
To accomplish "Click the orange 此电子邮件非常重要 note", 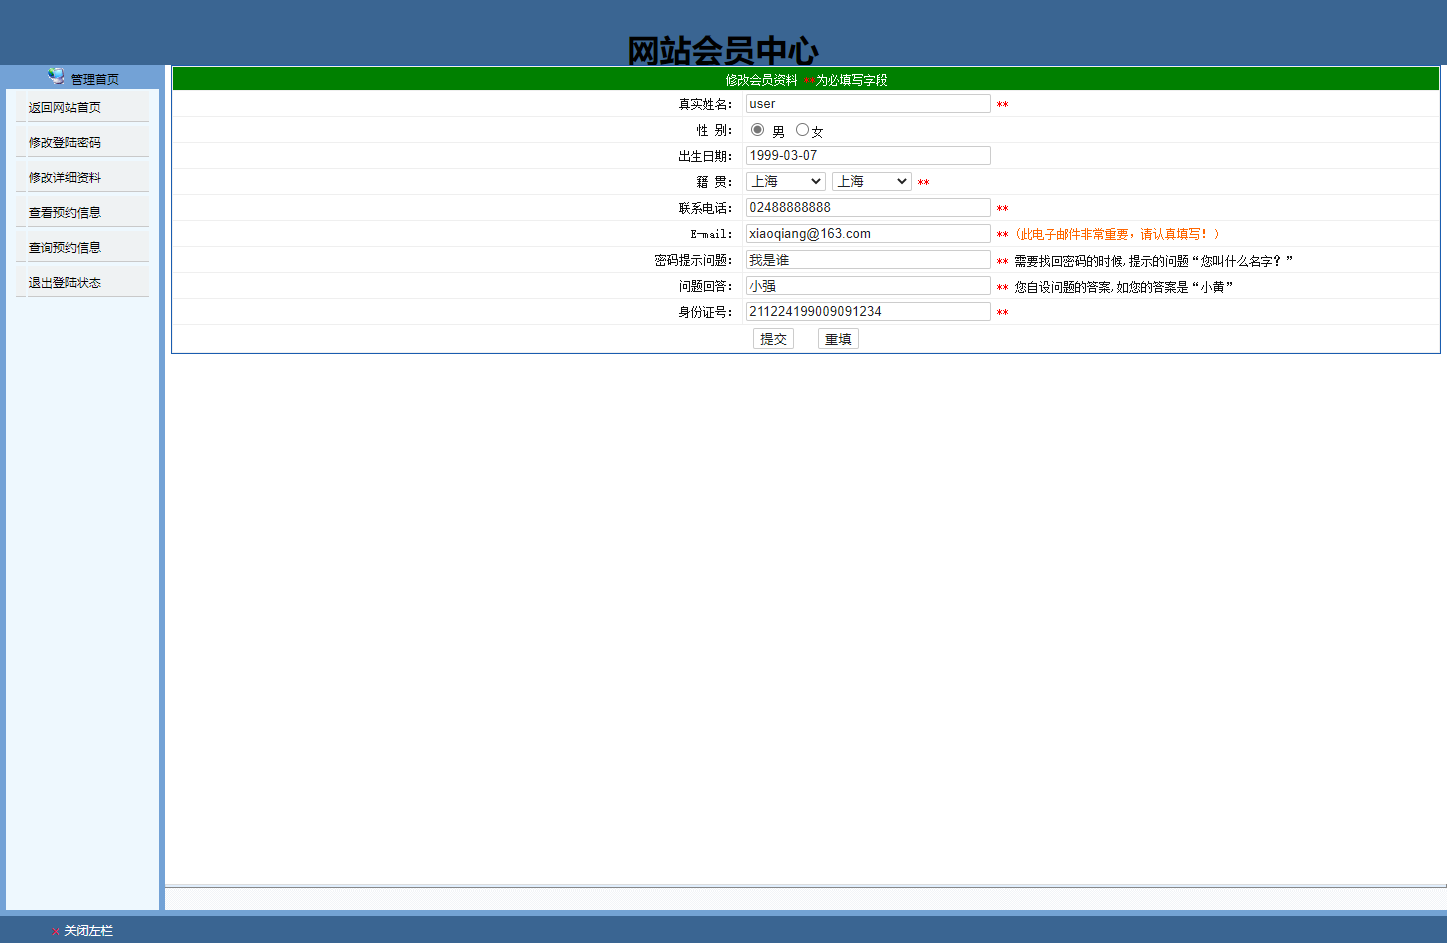I will pos(1117,234).
